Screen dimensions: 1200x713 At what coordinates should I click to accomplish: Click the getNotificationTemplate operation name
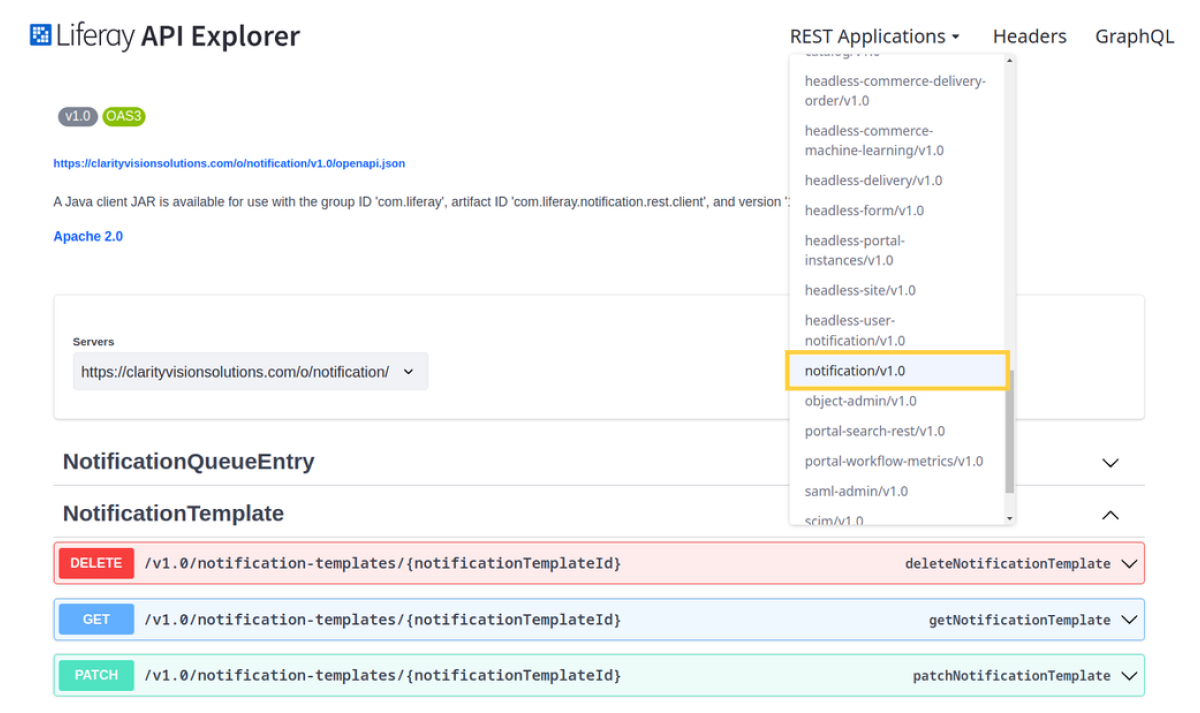pos(1019,619)
